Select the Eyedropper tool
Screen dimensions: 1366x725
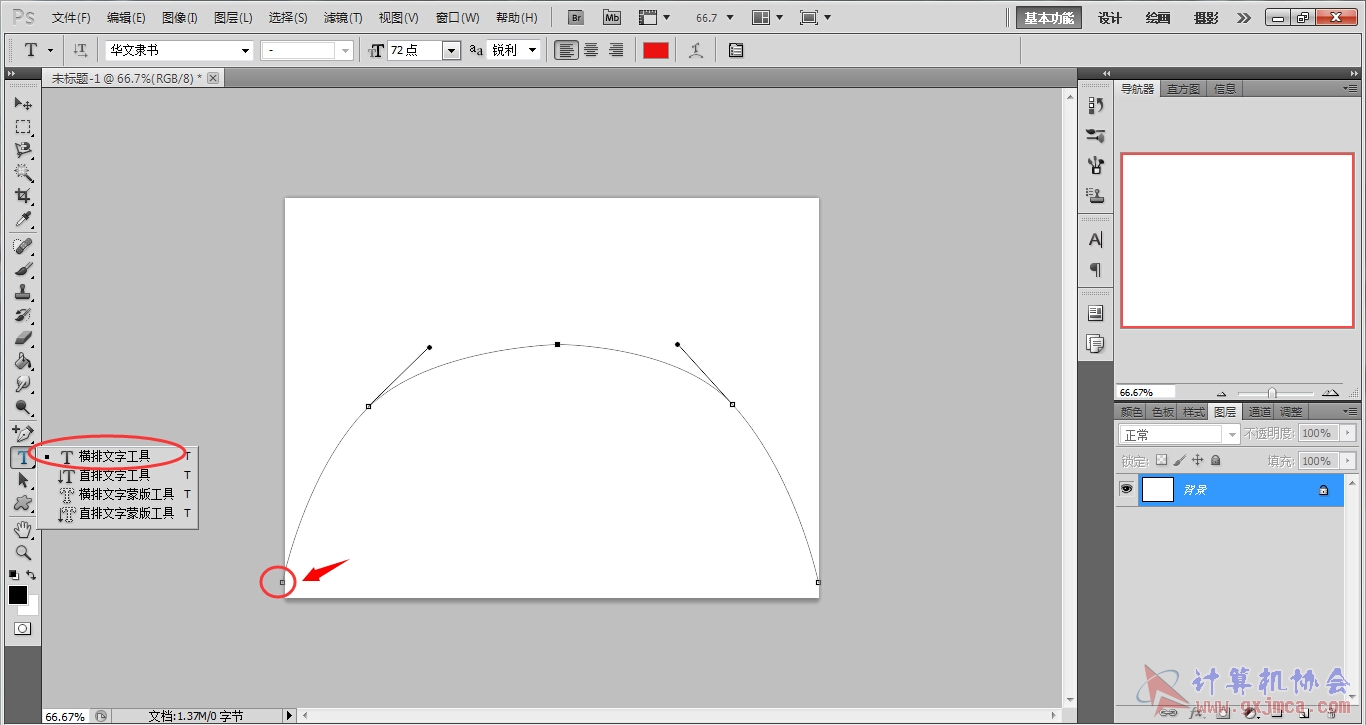tap(22, 219)
